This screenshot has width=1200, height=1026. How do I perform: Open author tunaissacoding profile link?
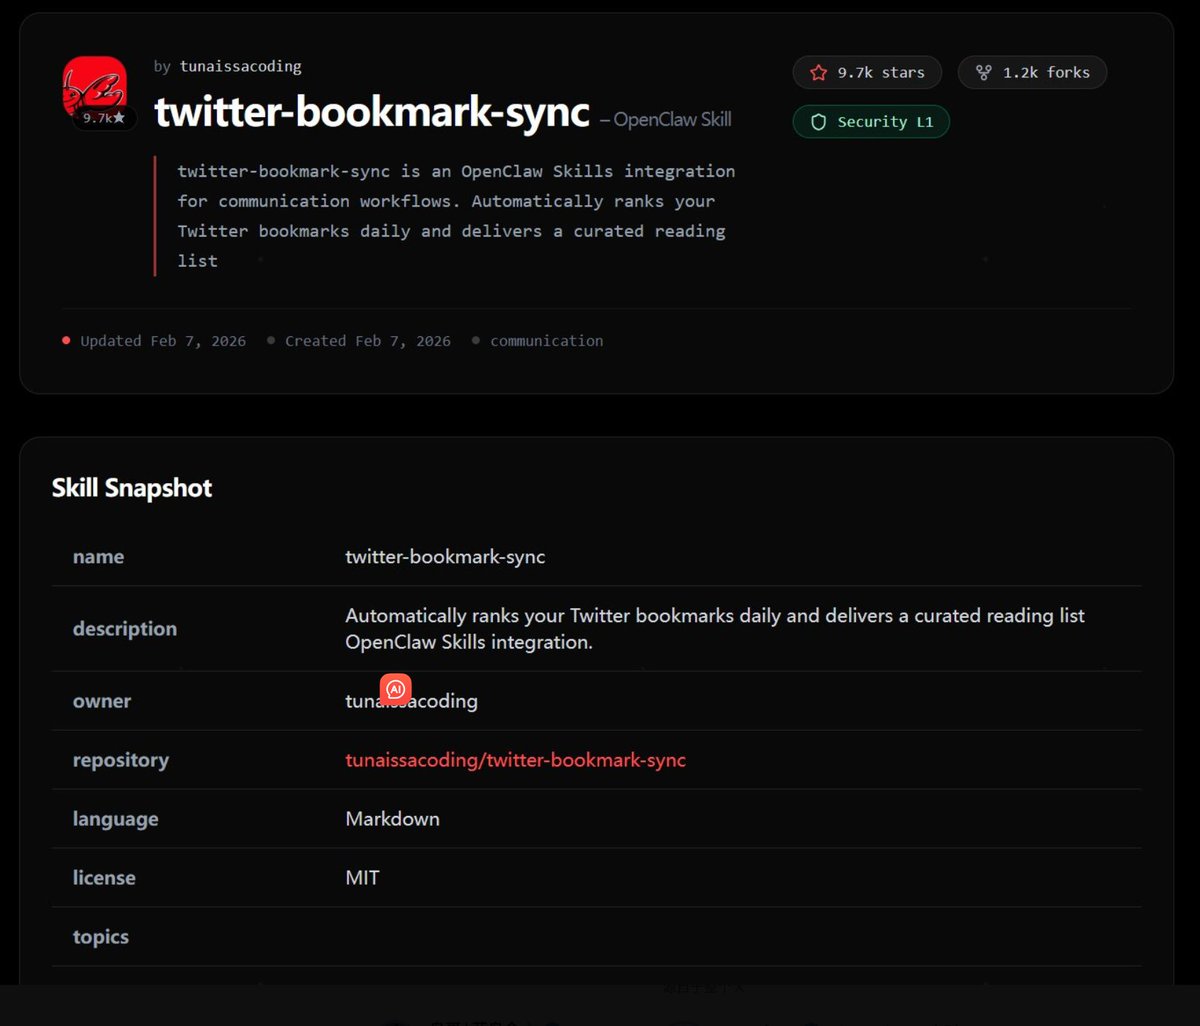[240, 67]
